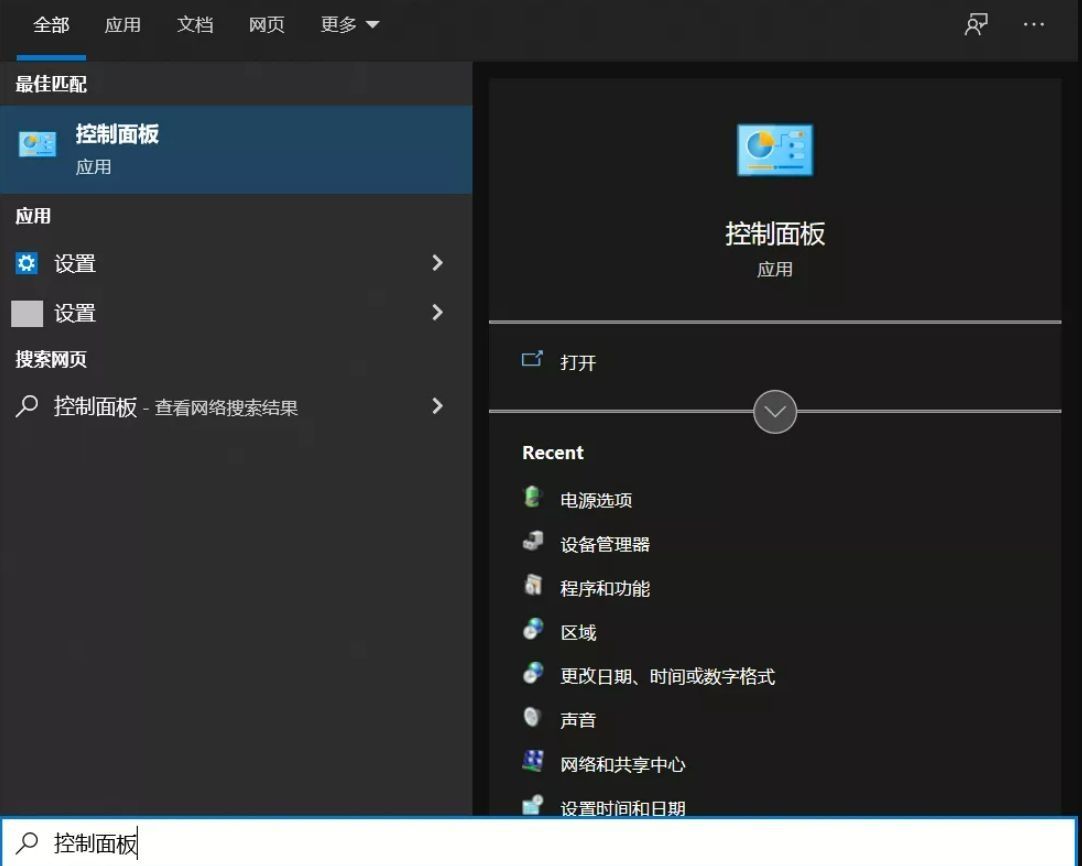Click the 电源选项 battery icon
The height and width of the screenshot is (866, 1082).
[x=532, y=497]
